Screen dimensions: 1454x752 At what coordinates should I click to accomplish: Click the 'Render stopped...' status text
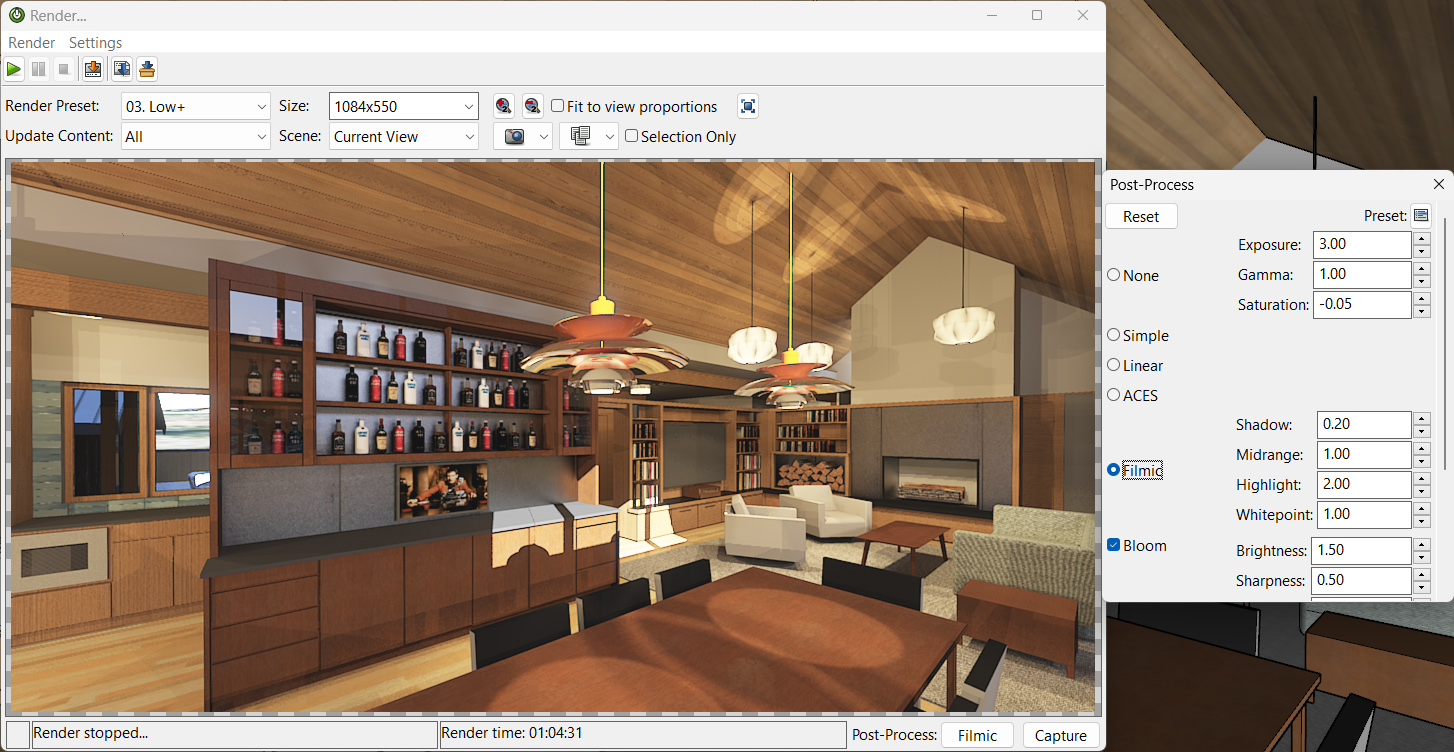(91, 733)
